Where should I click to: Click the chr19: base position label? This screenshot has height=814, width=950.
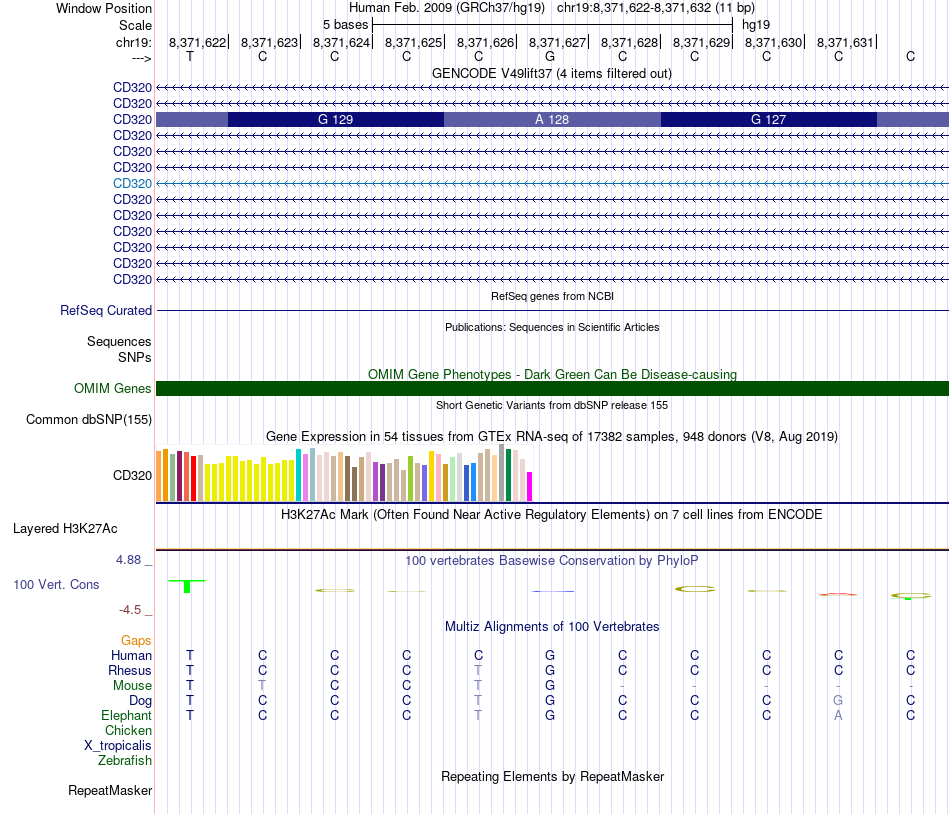click(x=134, y=42)
